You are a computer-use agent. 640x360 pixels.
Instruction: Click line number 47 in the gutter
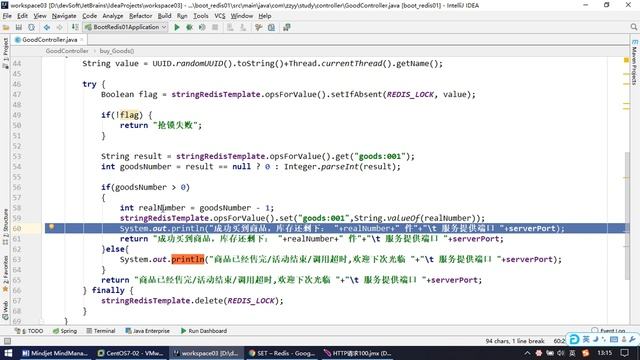tap(17, 94)
